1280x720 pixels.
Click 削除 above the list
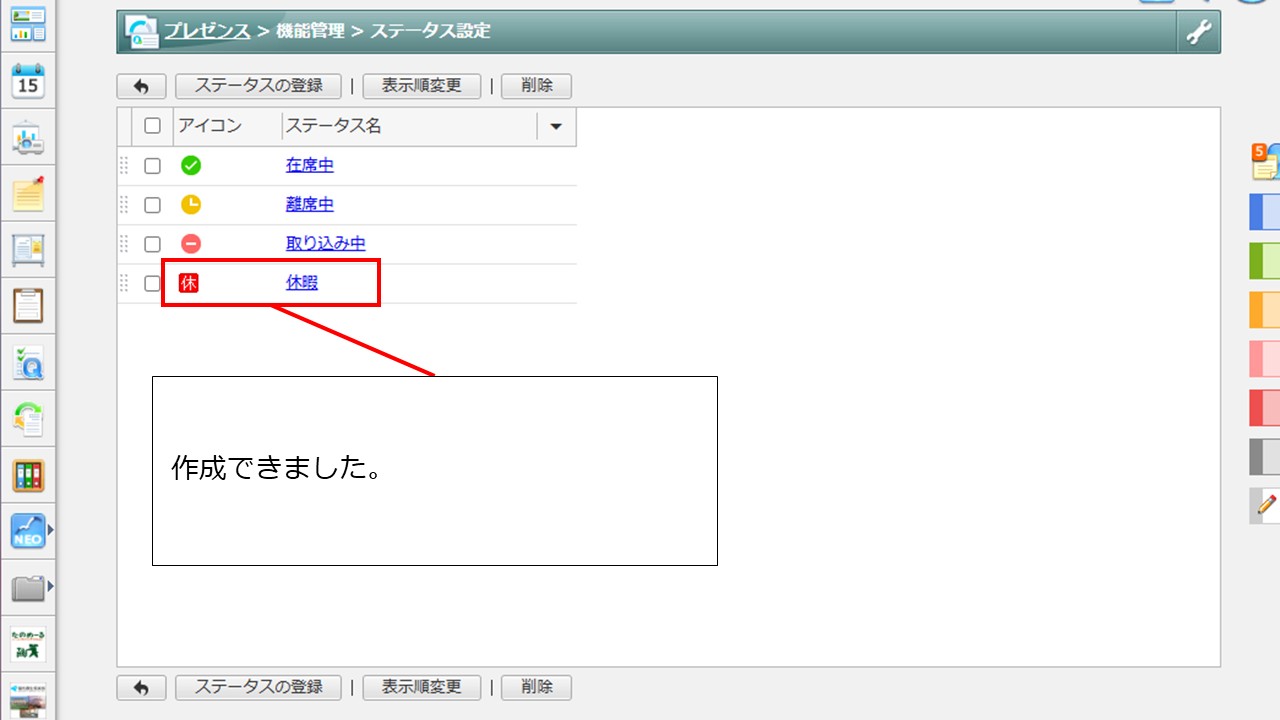pyautogui.click(x=536, y=86)
